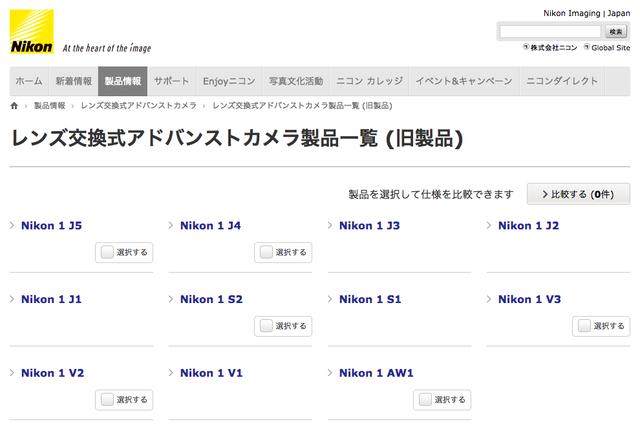This screenshot has width=640, height=440.
Task: Click the Nikon Imaging | Japan text
Action: 587,13
